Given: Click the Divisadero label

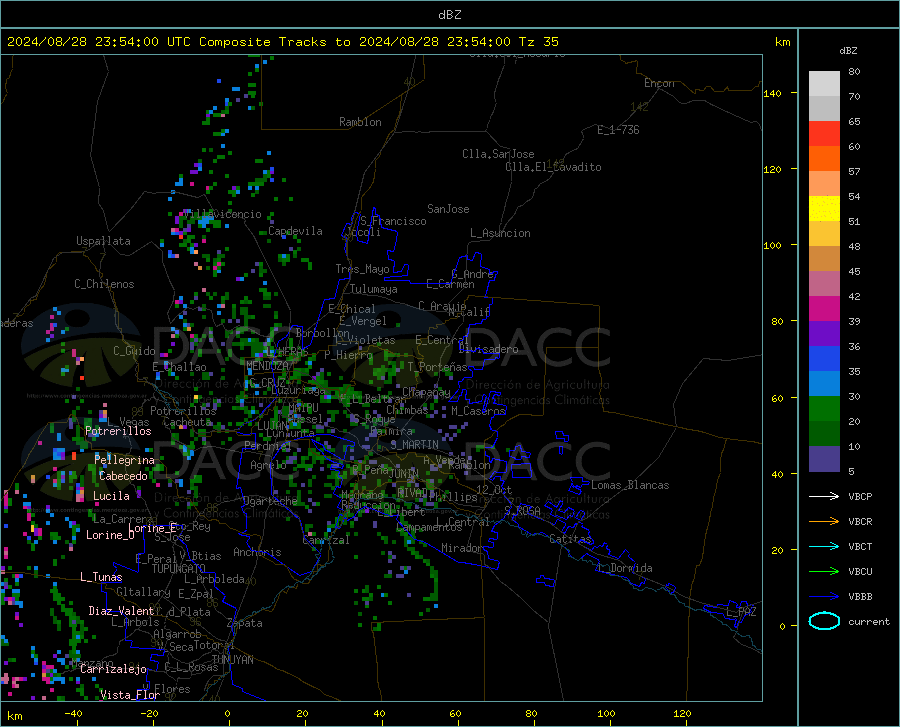Looking at the screenshot, I should click(x=489, y=349).
